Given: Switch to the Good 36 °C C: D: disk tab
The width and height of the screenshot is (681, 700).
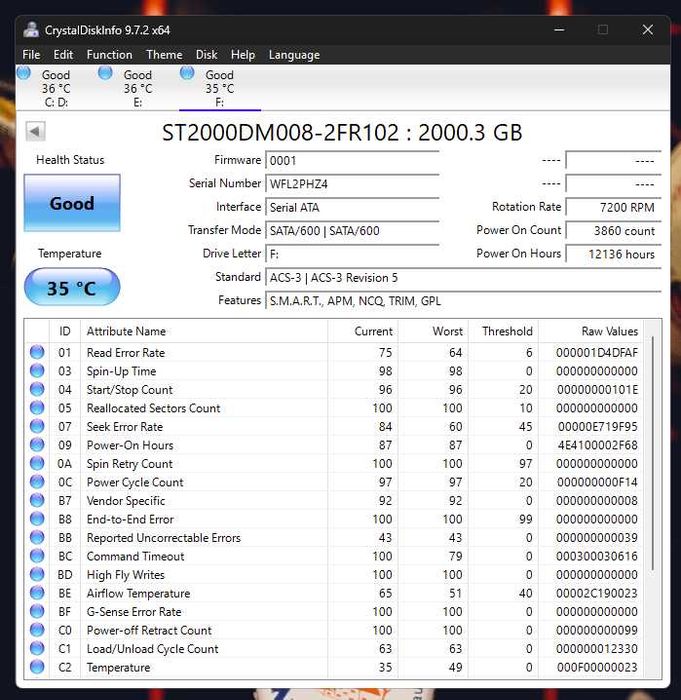Looking at the screenshot, I should pos(56,88).
